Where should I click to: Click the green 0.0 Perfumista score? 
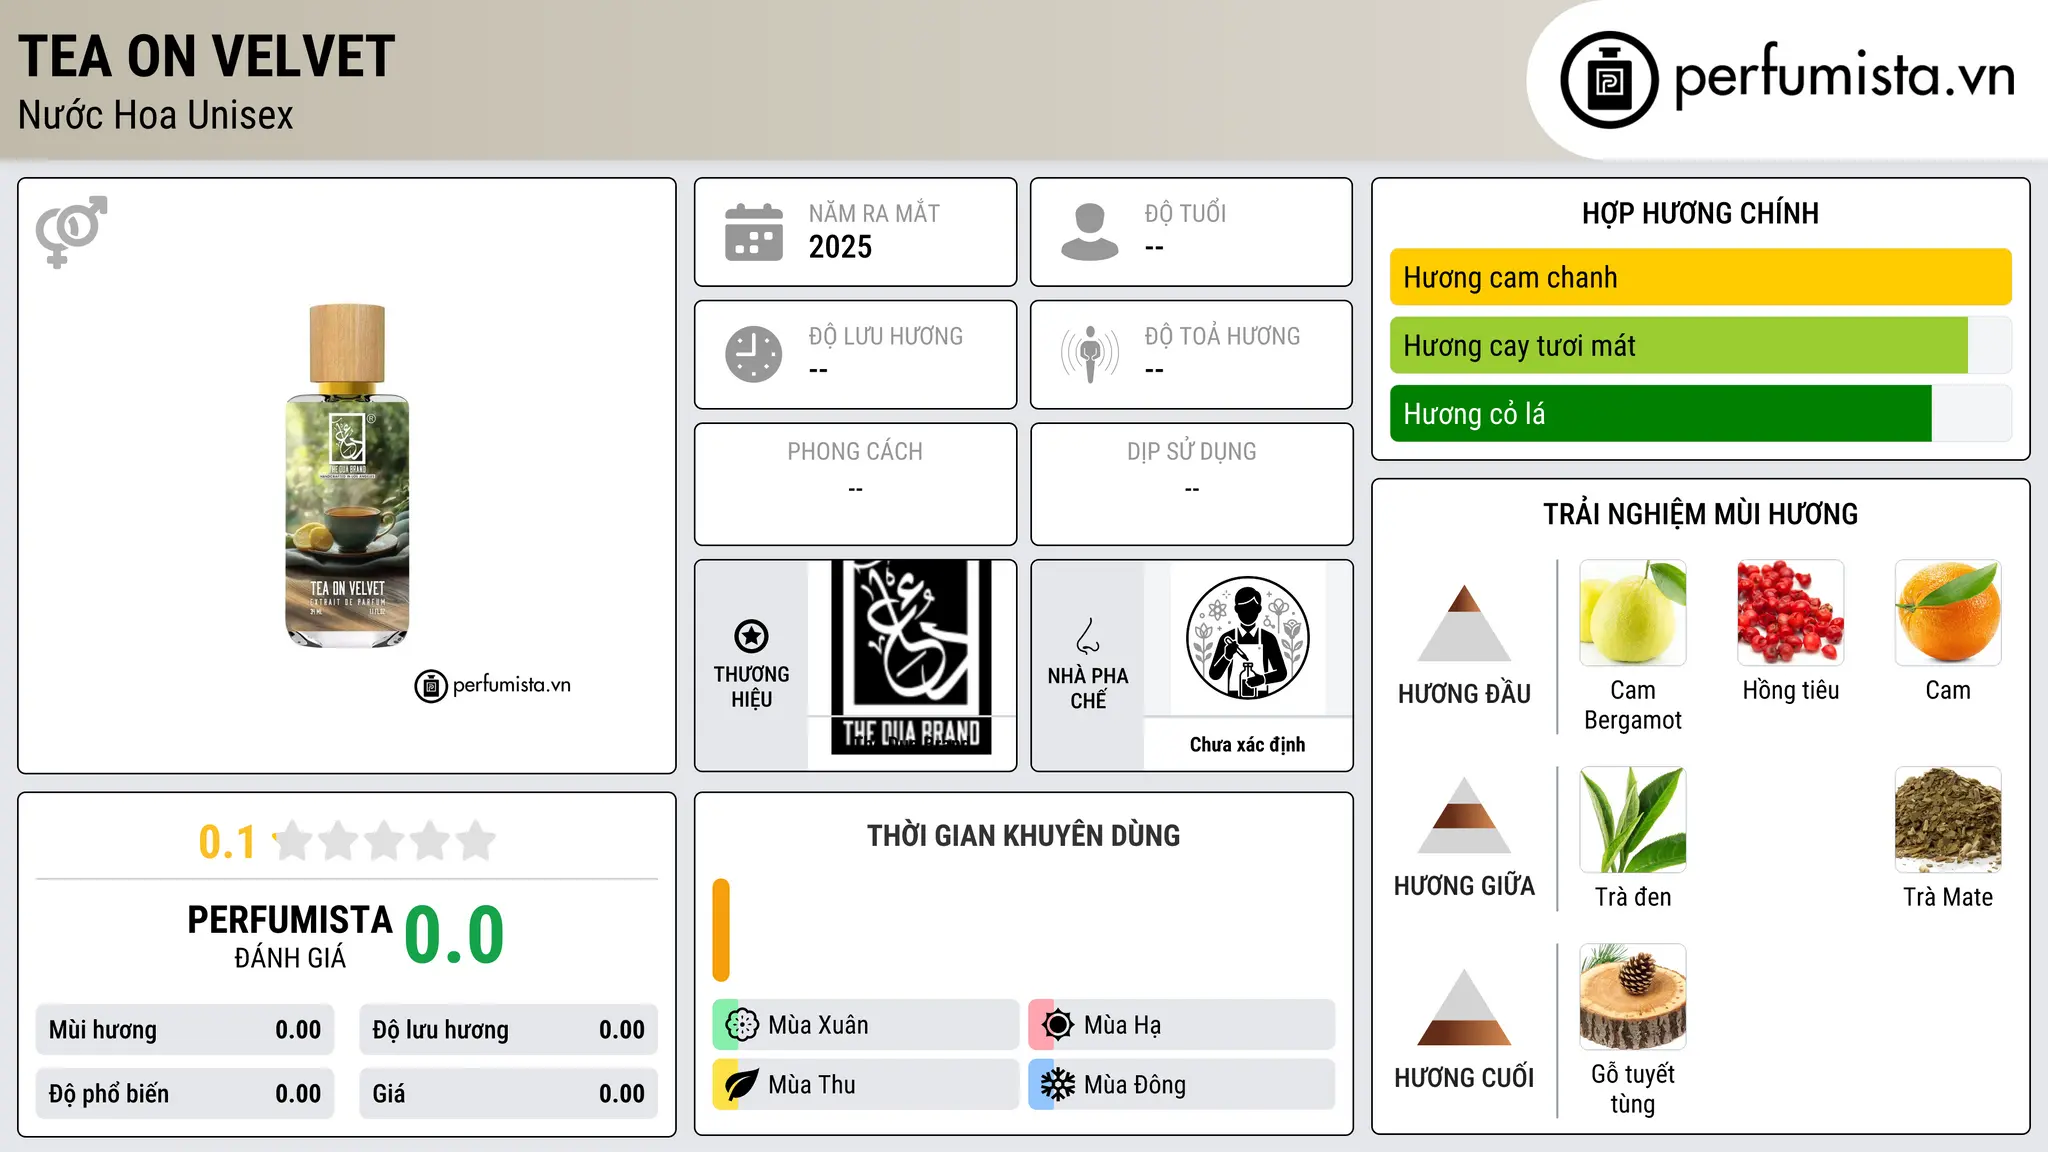(x=455, y=935)
